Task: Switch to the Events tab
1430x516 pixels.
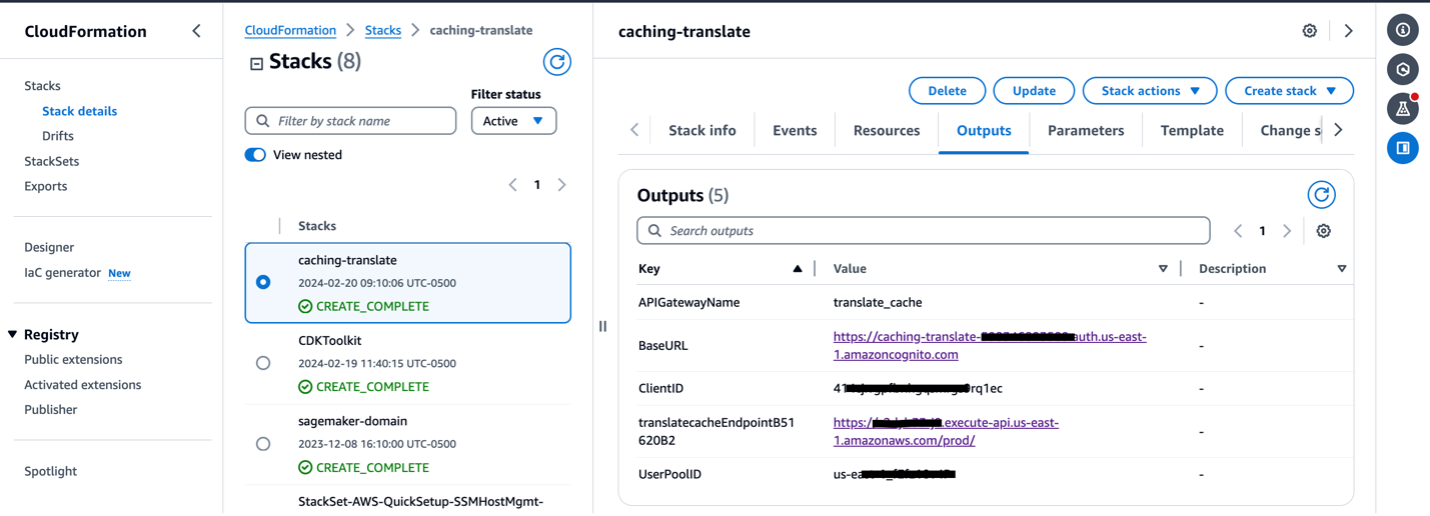Action: pos(795,131)
